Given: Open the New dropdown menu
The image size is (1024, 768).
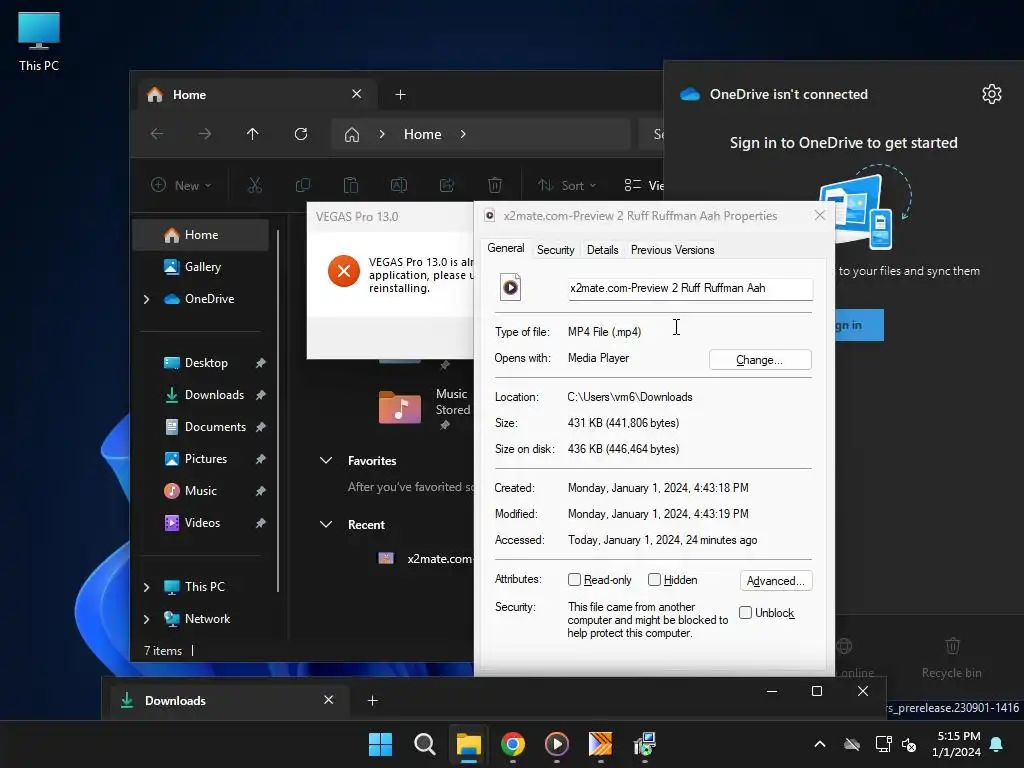Looking at the screenshot, I should coord(181,185).
